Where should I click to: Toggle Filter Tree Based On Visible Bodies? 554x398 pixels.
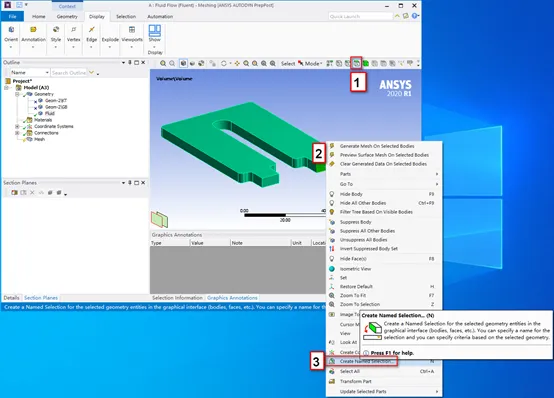coord(384,212)
